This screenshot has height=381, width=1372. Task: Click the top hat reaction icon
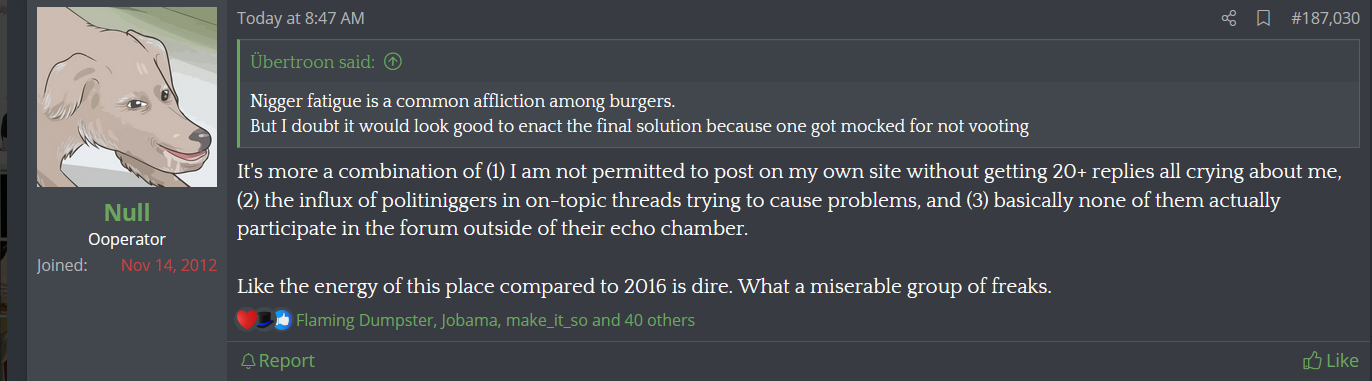264,320
